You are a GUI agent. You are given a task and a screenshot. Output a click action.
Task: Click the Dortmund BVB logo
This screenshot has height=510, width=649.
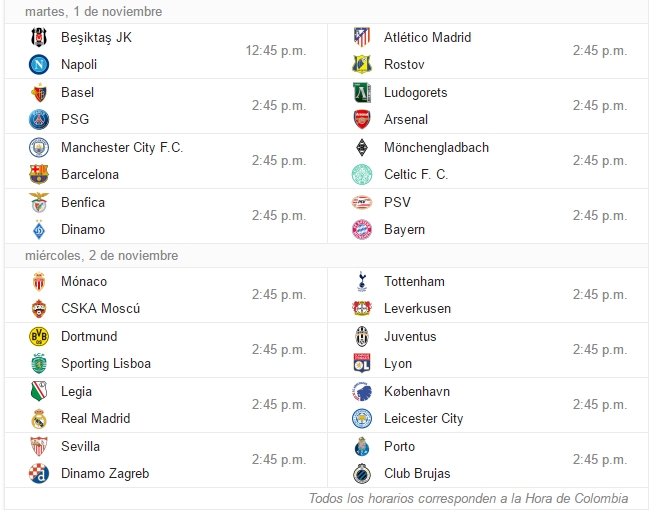tap(39, 337)
